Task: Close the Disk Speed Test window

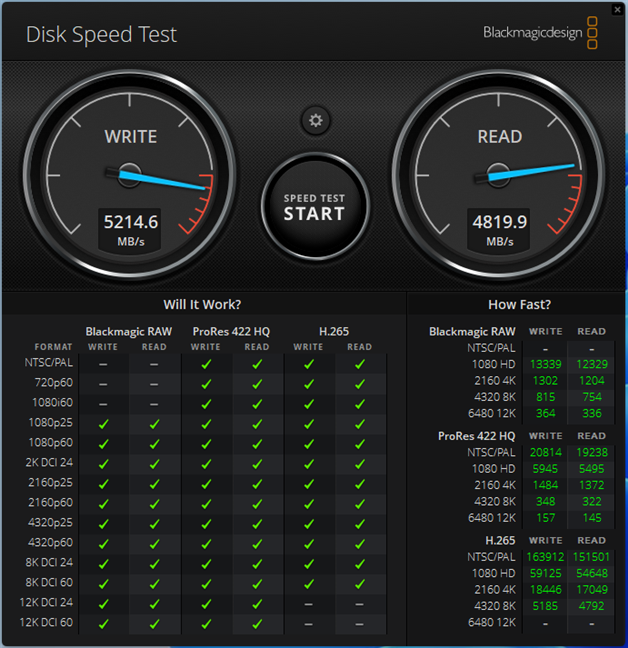Action: 617,9
